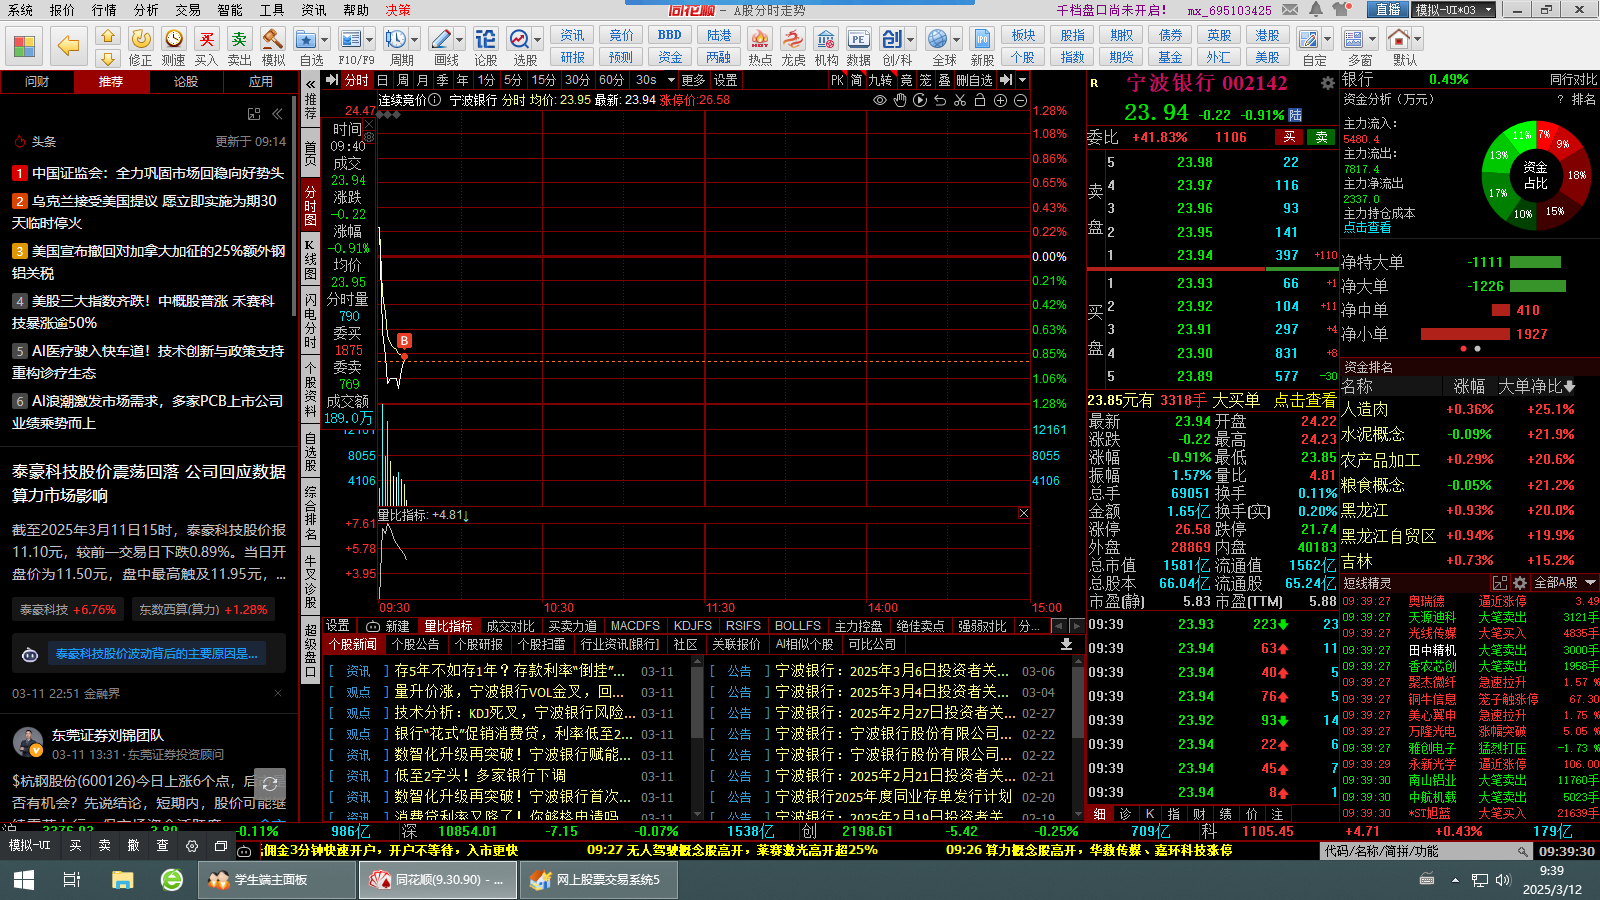Image resolution: width=1600 pixels, height=900 pixels.
Task: Zoom in with the plus circle icon
Action: point(1000,100)
